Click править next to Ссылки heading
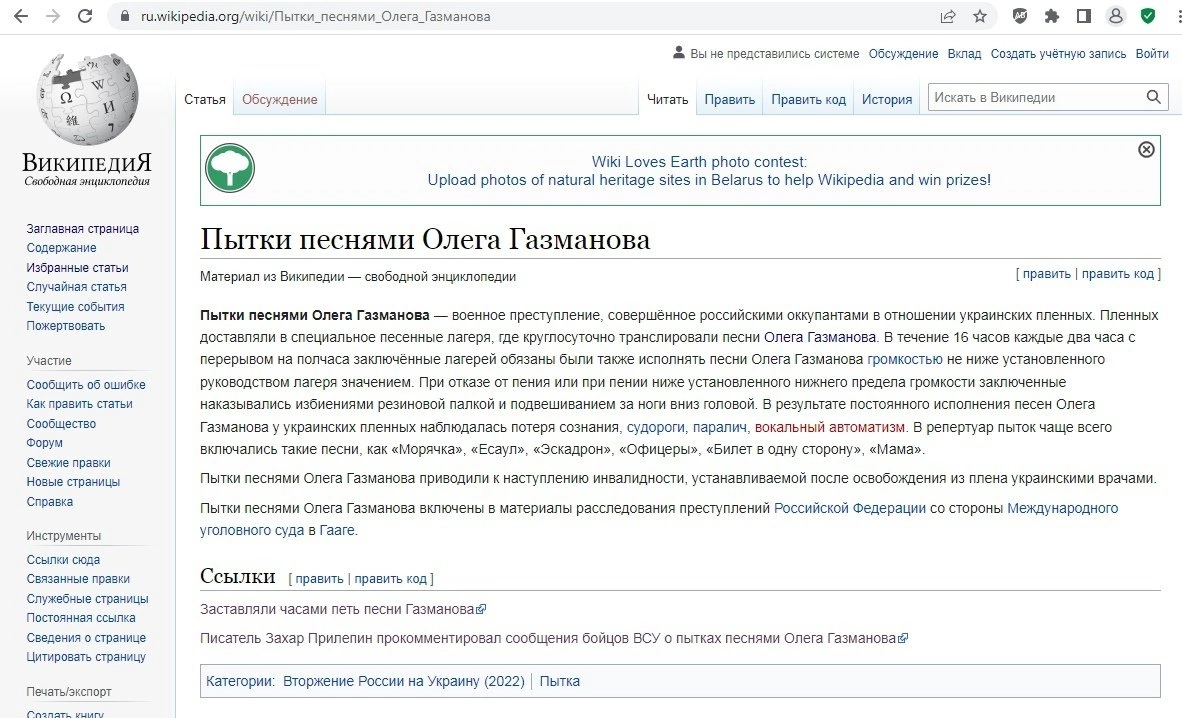The image size is (1182, 718). (x=319, y=579)
